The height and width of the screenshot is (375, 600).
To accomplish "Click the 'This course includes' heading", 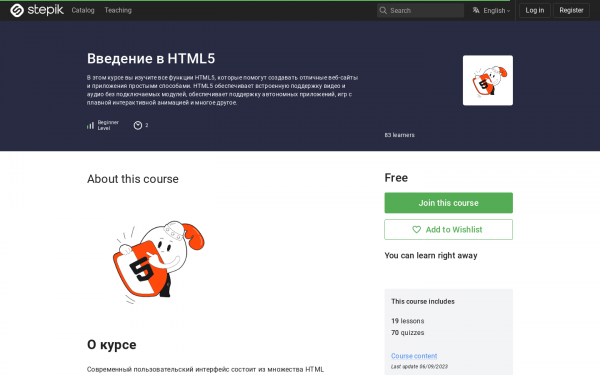I will pos(423,302).
